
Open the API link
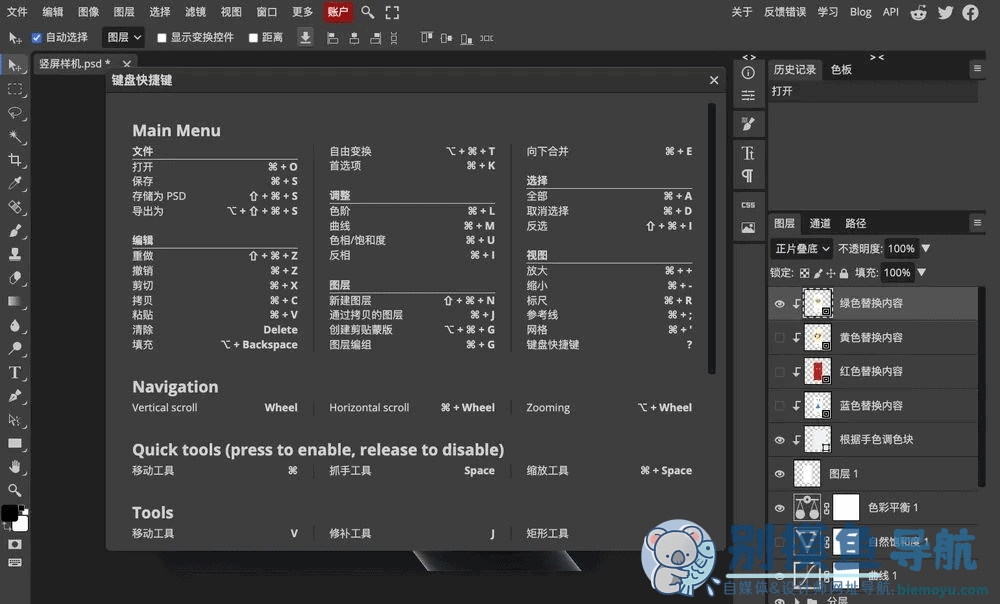point(890,12)
